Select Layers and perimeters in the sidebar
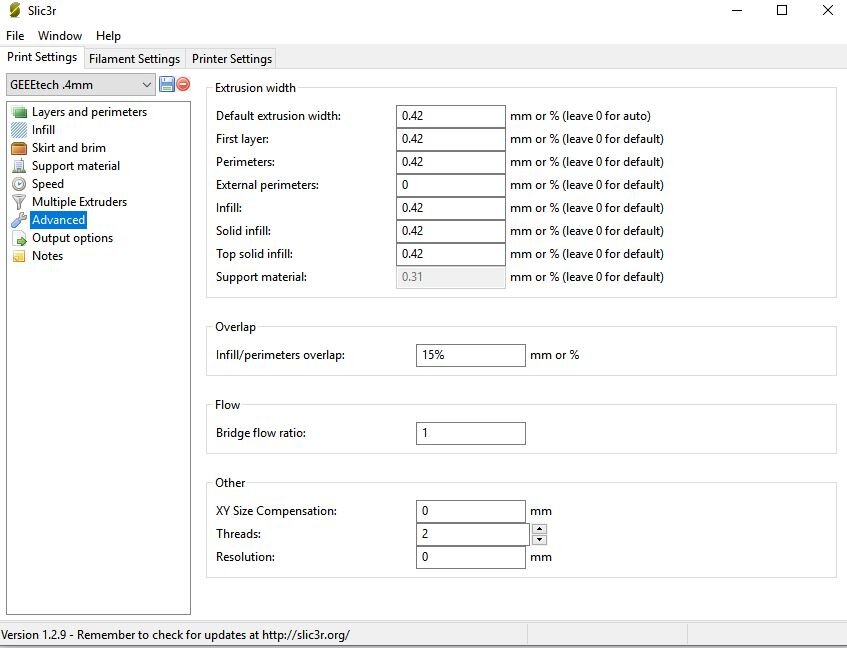Viewport: 847px width, 648px height. 90,112
